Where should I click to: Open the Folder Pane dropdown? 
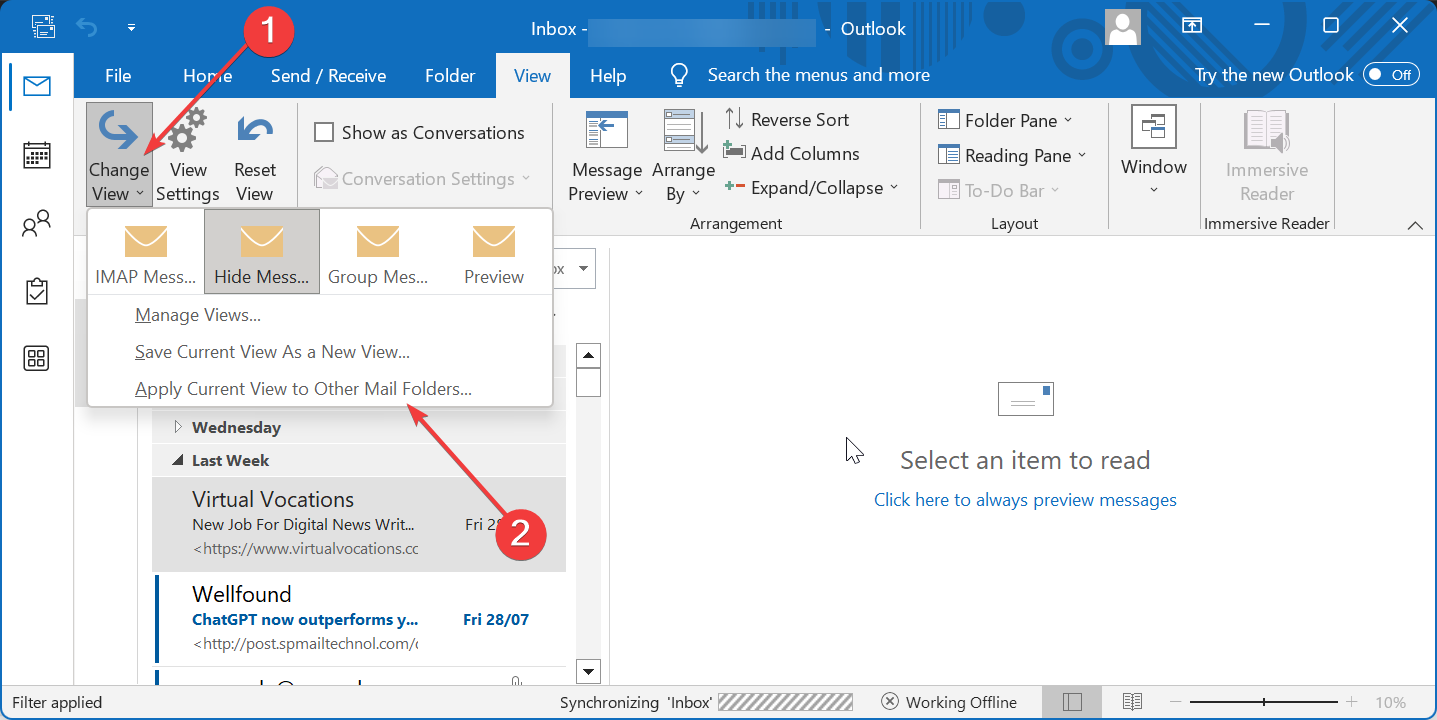tap(1005, 120)
